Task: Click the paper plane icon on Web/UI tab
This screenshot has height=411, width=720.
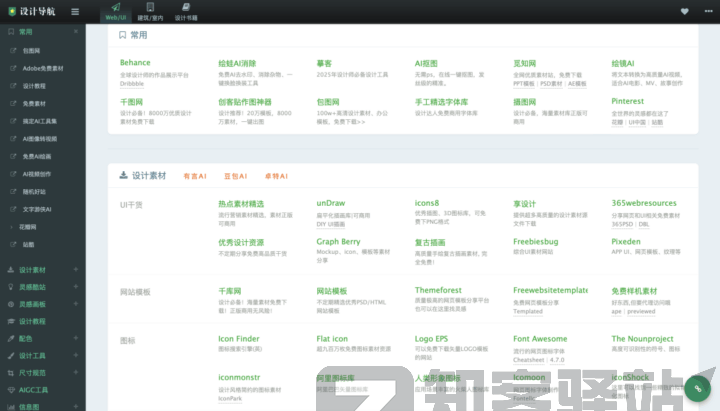Action: (116, 7)
